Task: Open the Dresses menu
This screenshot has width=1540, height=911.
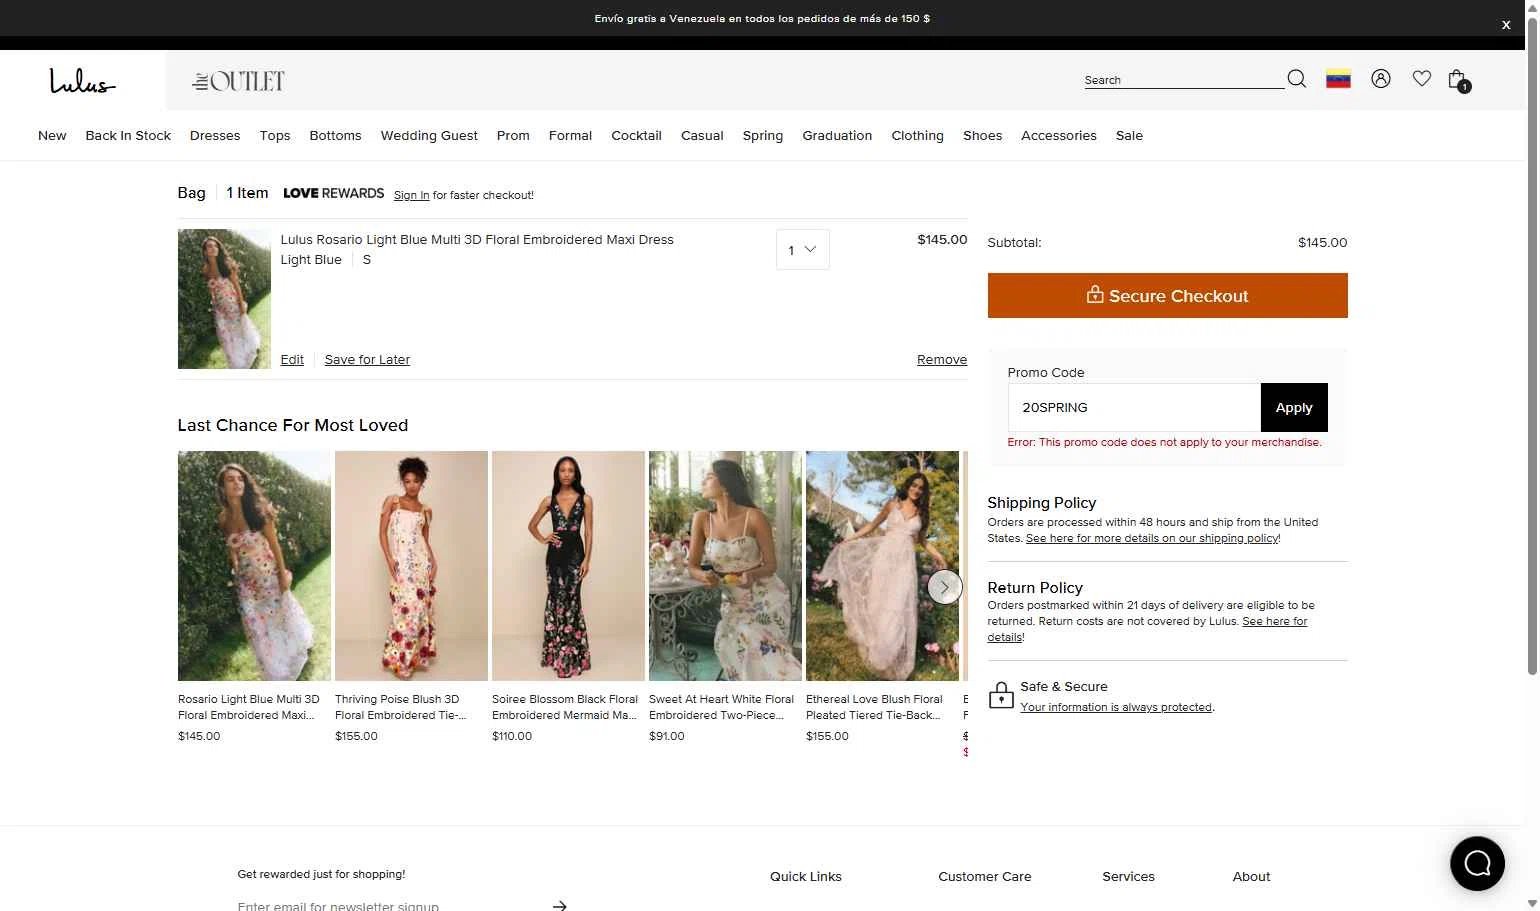Action: (215, 136)
